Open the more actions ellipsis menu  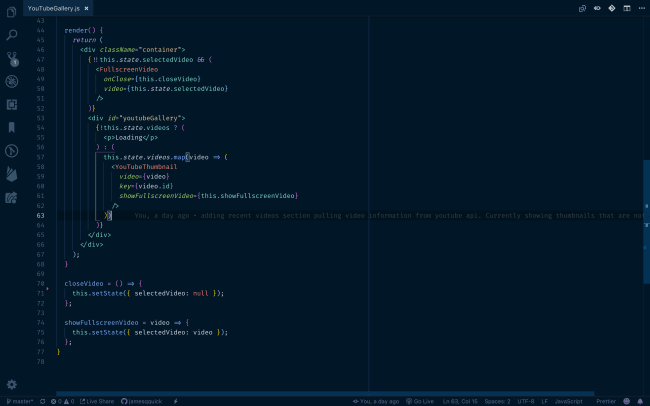[641, 8]
